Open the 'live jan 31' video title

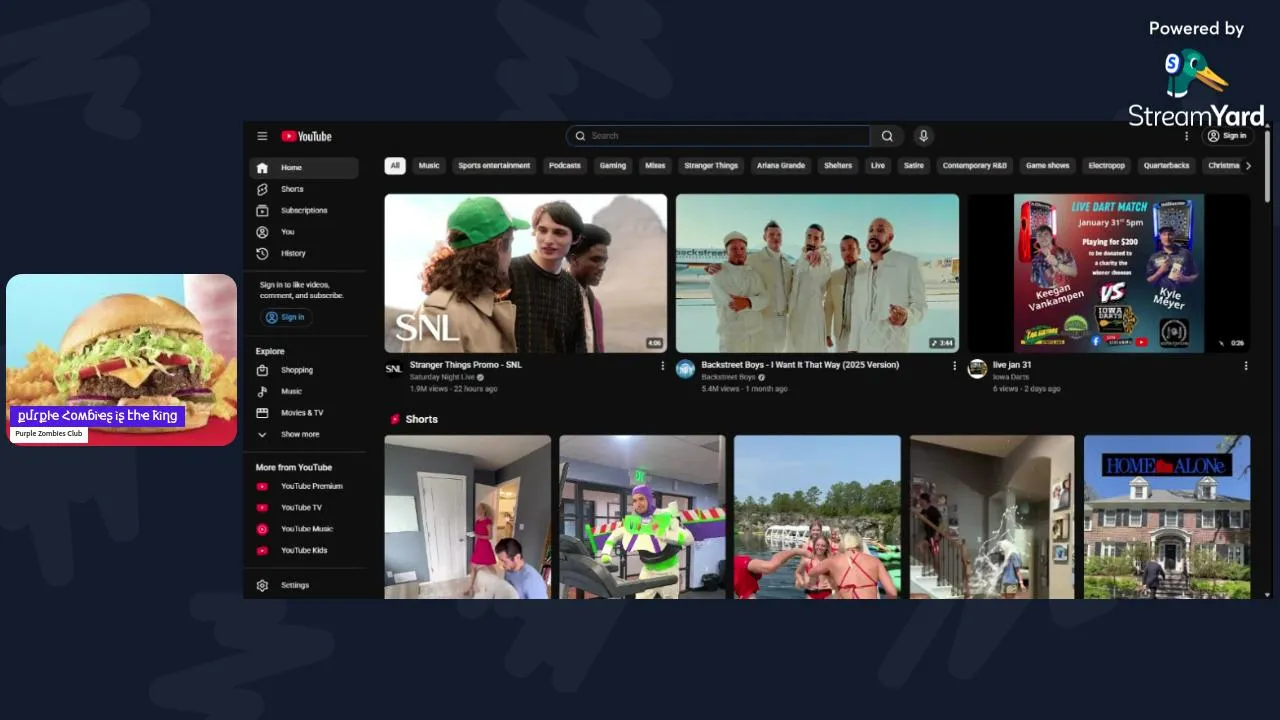point(1012,365)
